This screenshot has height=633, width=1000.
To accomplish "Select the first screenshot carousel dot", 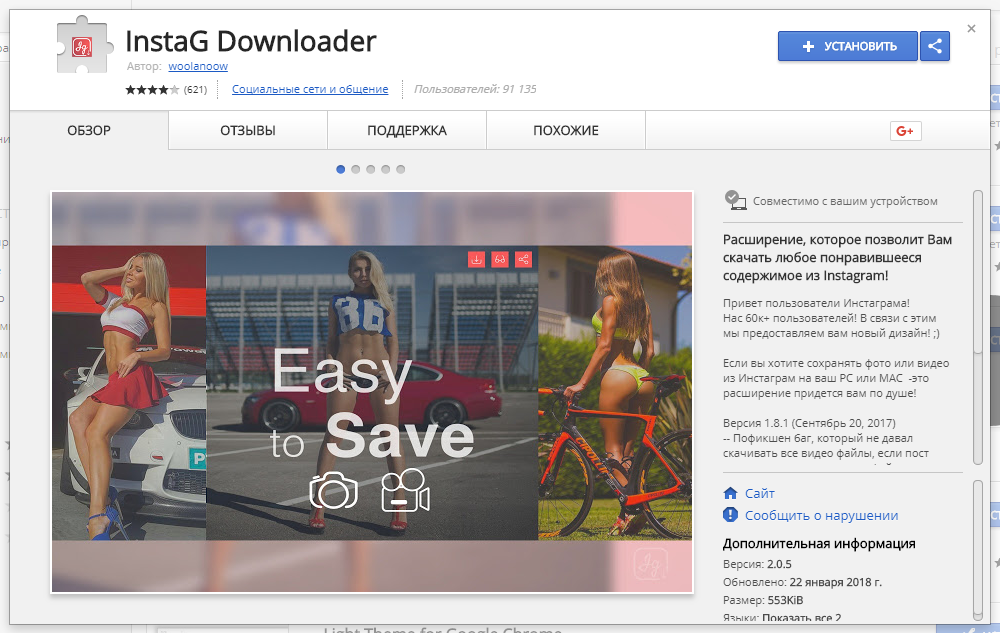I will coord(341,170).
